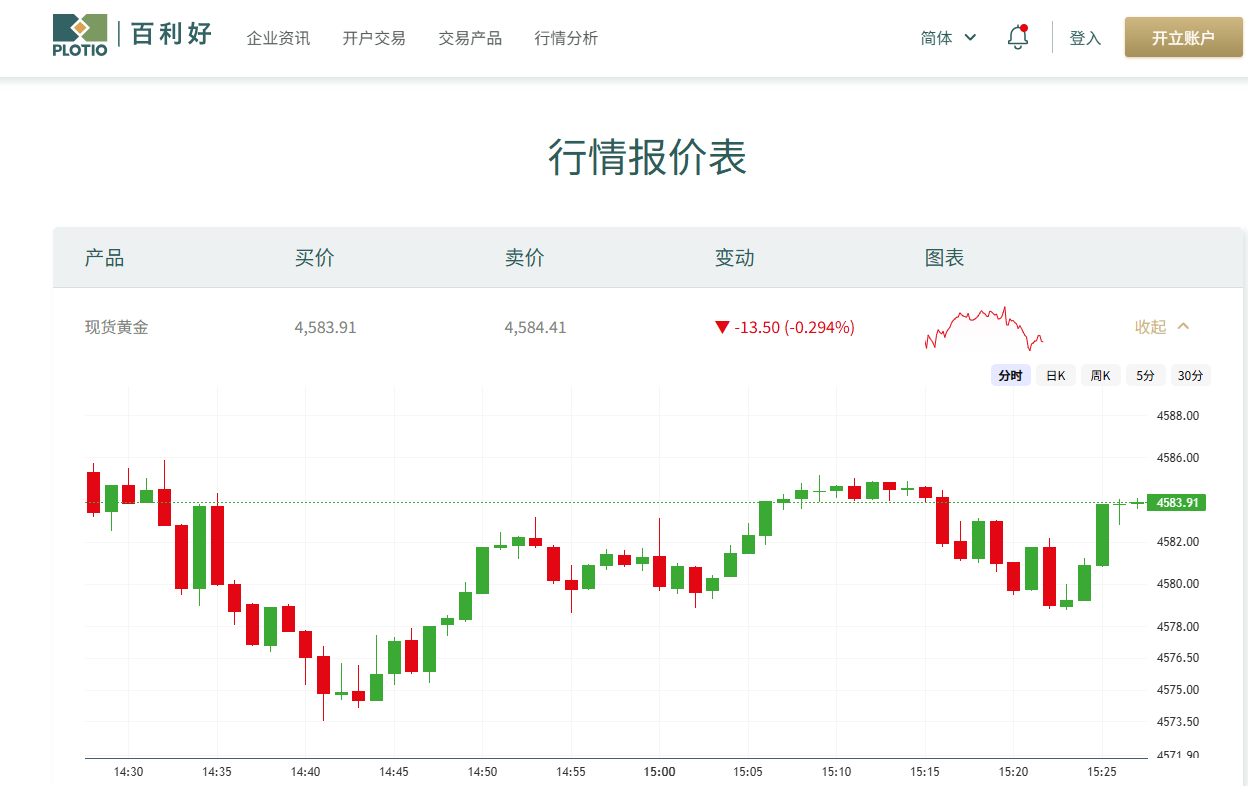Open the 简体 language dropdown

(946, 37)
